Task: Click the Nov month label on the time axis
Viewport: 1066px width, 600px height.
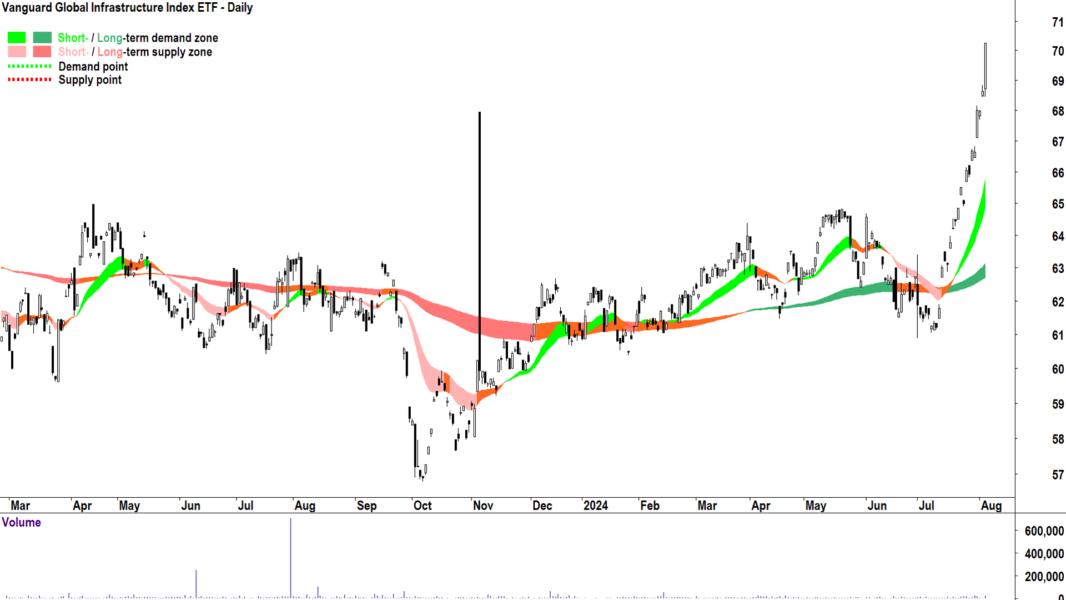Action: (x=483, y=506)
